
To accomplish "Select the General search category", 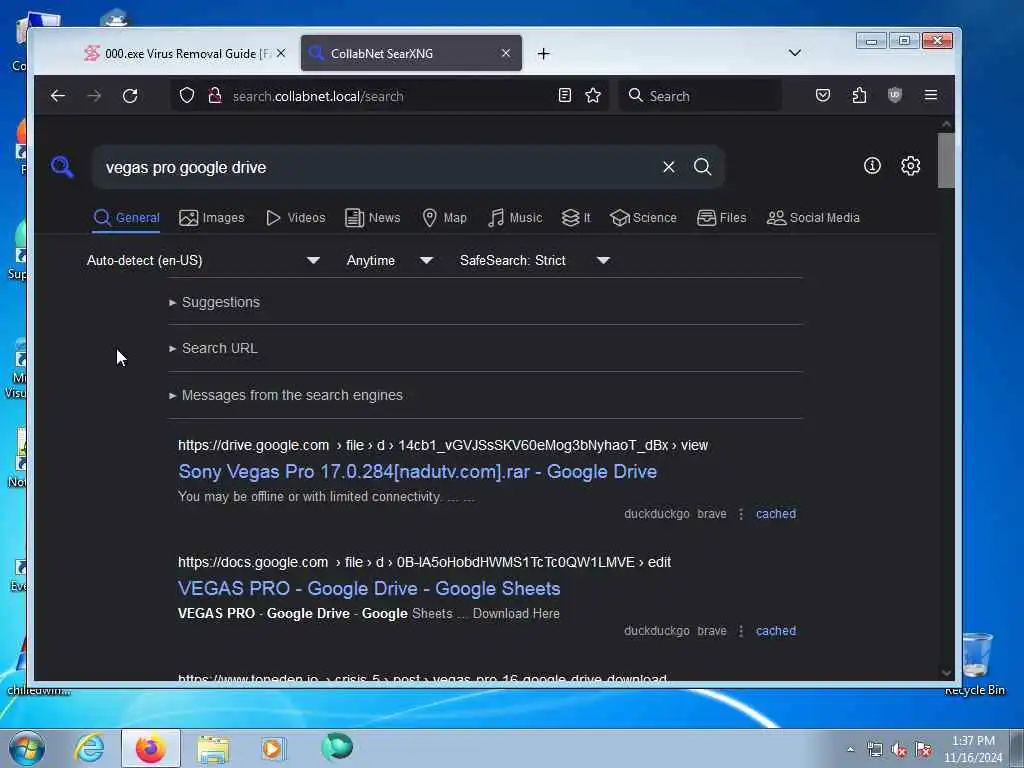I will tap(127, 217).
